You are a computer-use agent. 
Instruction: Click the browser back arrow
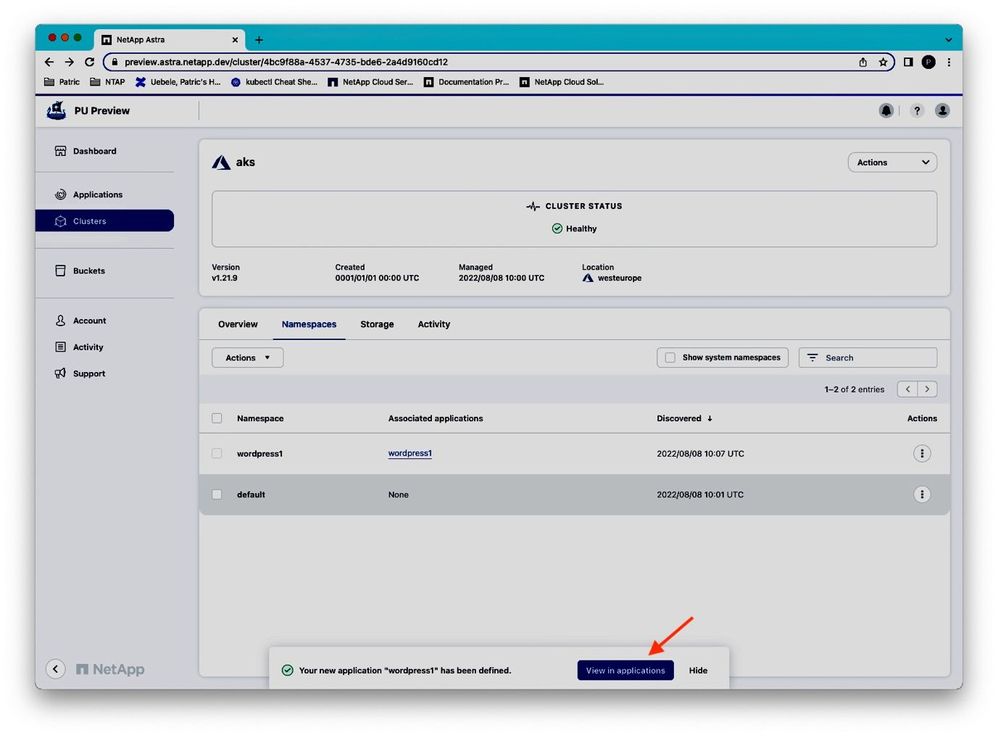click(x=50, y=62)
